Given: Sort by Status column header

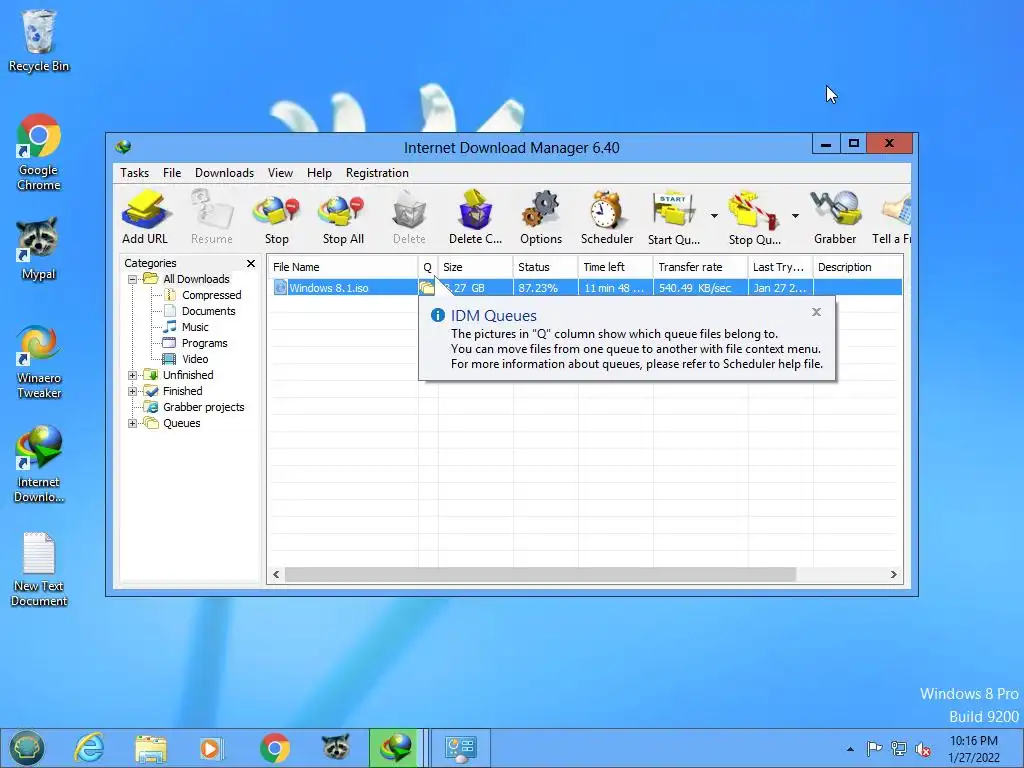Looking at the screenshot, I should [545, 267].
